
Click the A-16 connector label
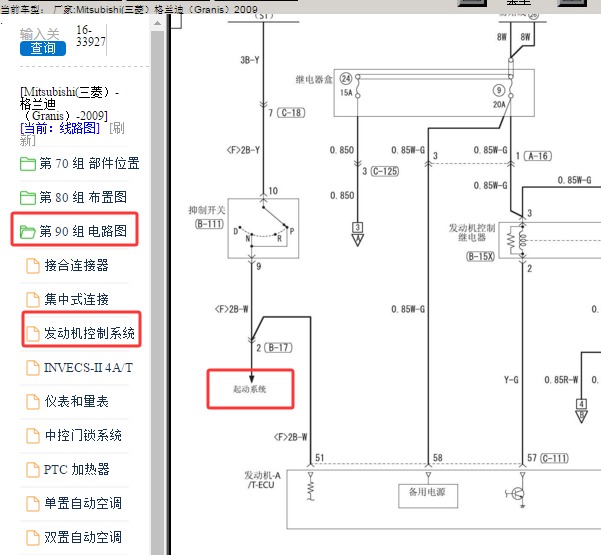(x=538, y=156)
